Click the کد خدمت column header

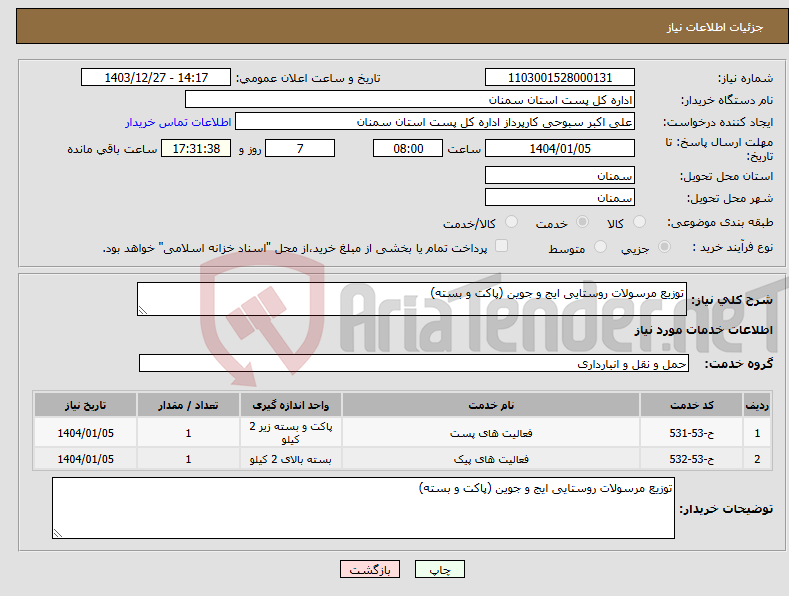(x=692, y=405)
